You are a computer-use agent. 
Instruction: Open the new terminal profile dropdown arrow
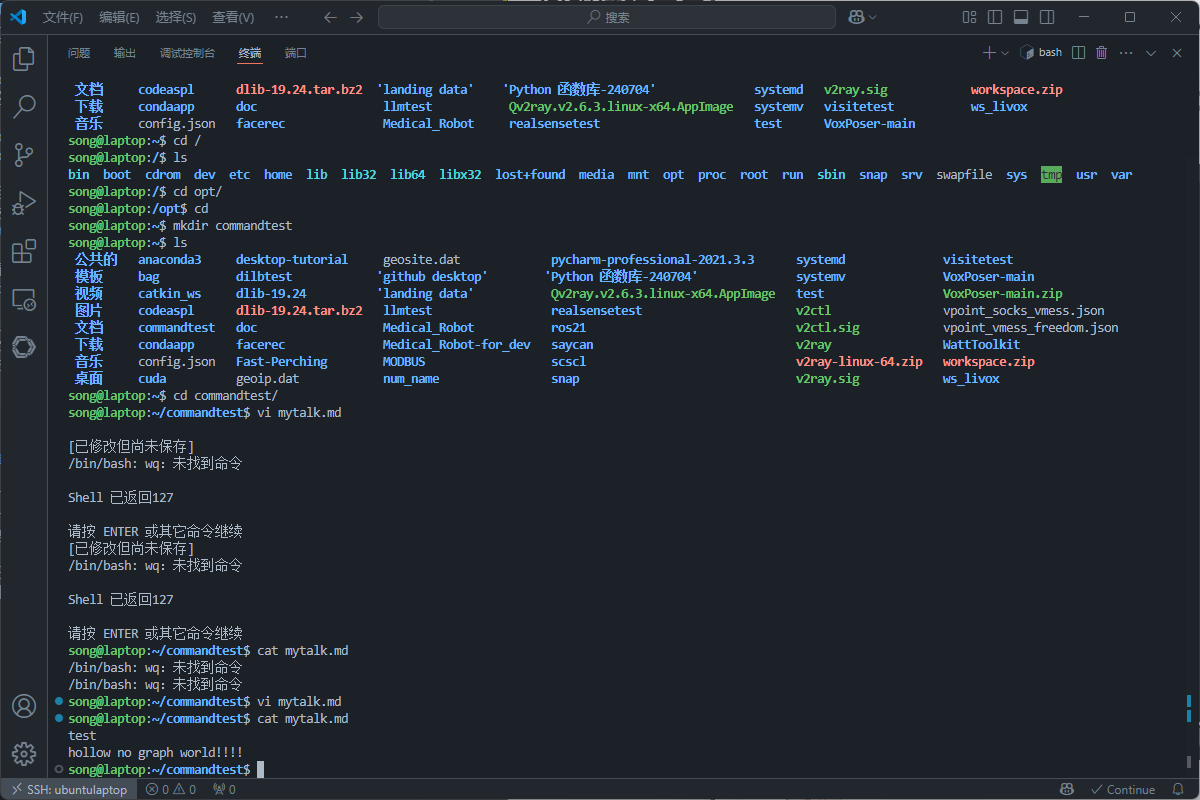click(1005, 53)
